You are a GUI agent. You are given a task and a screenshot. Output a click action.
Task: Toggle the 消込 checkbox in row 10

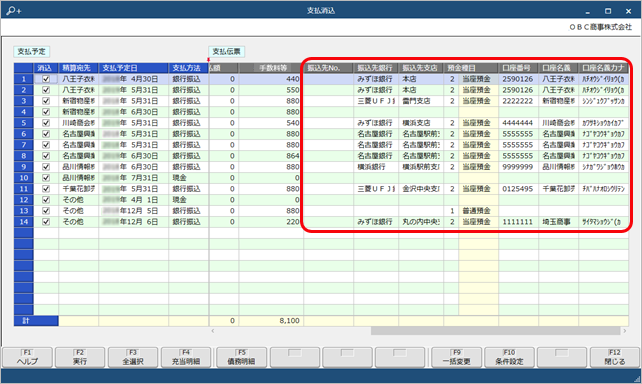[46, 178]
